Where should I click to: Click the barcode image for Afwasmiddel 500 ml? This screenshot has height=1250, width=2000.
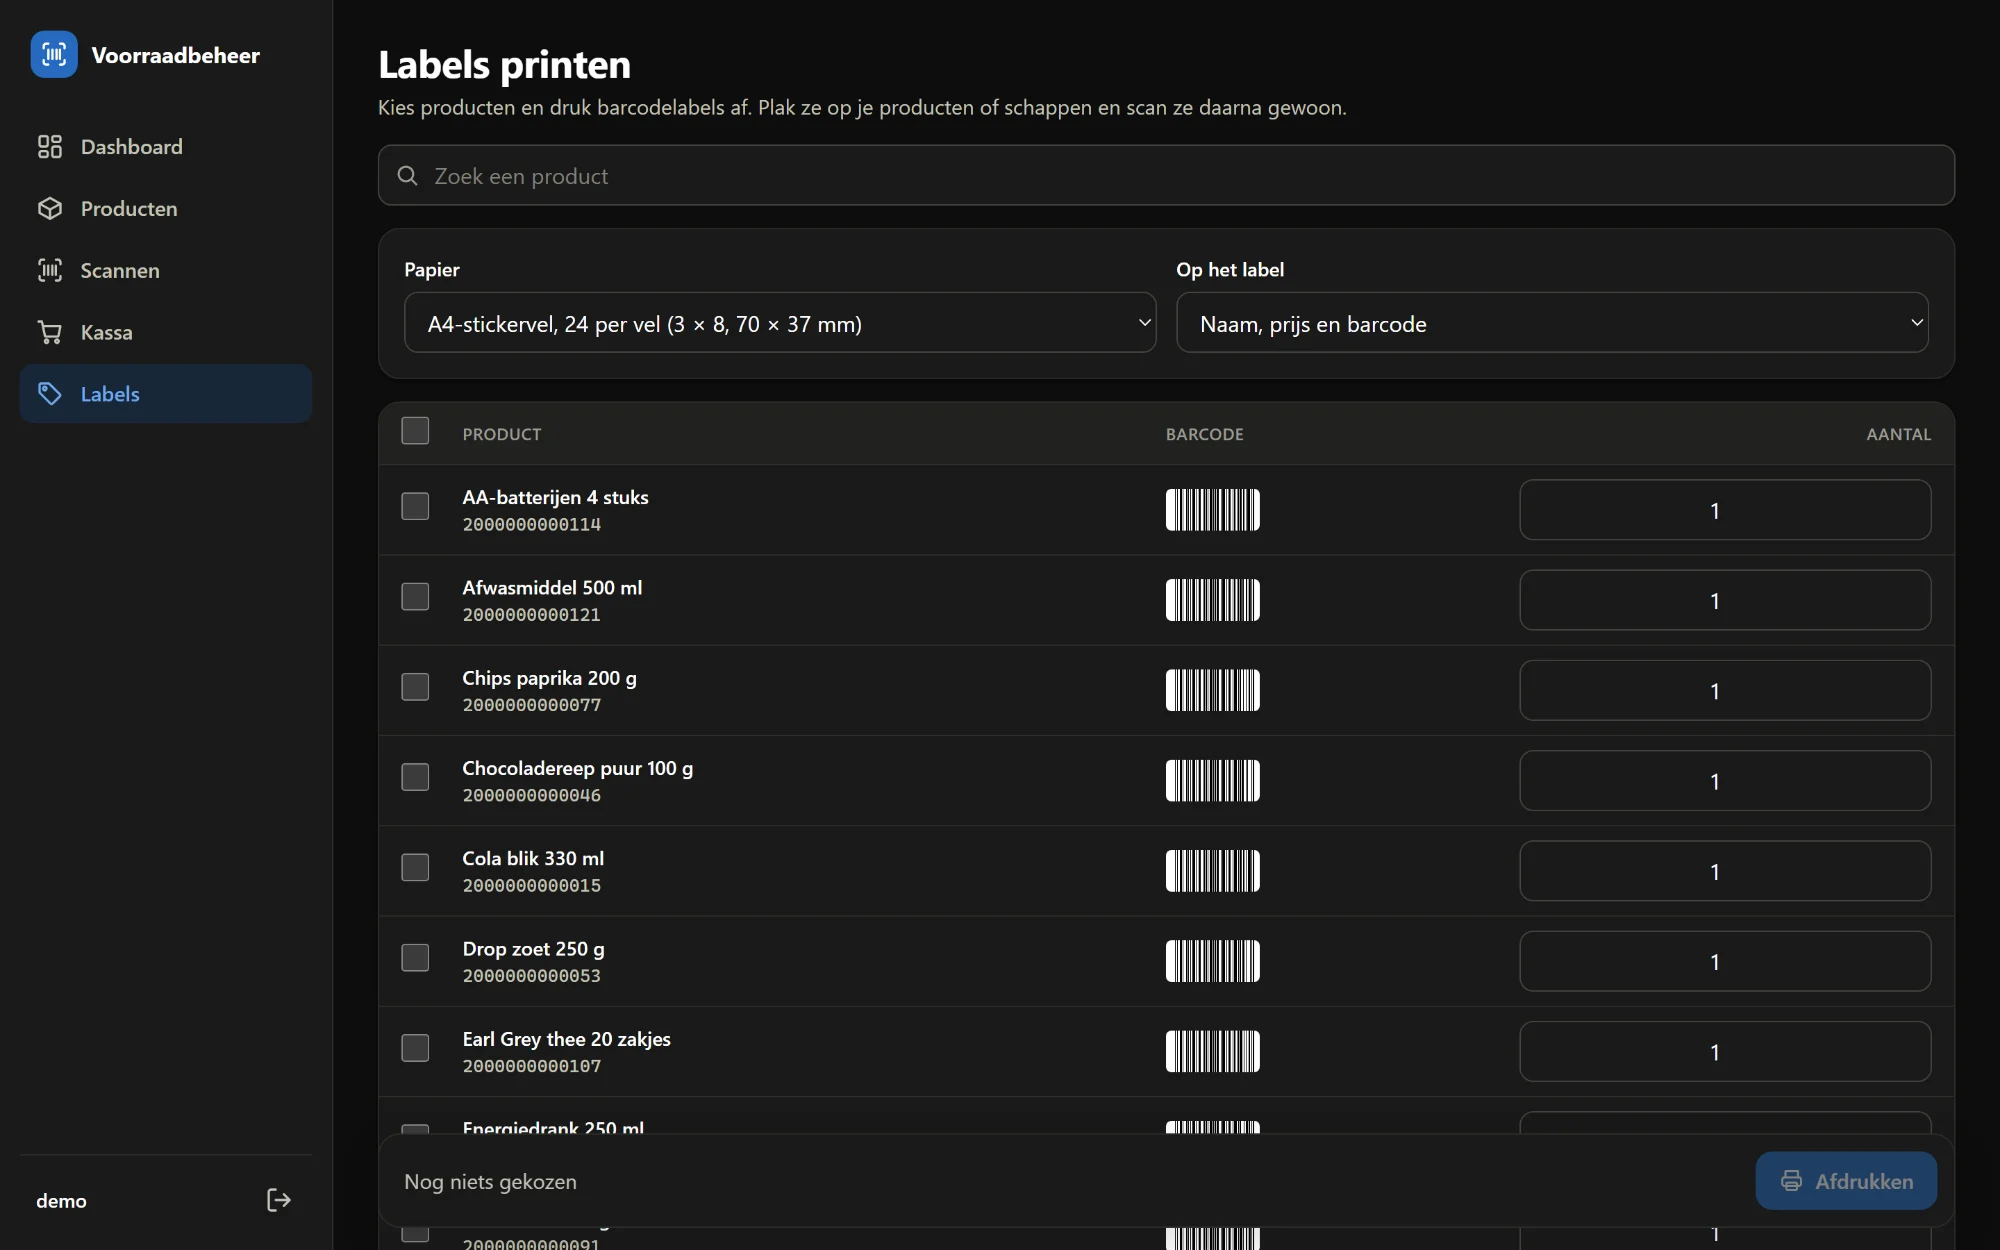point(1212,600)
